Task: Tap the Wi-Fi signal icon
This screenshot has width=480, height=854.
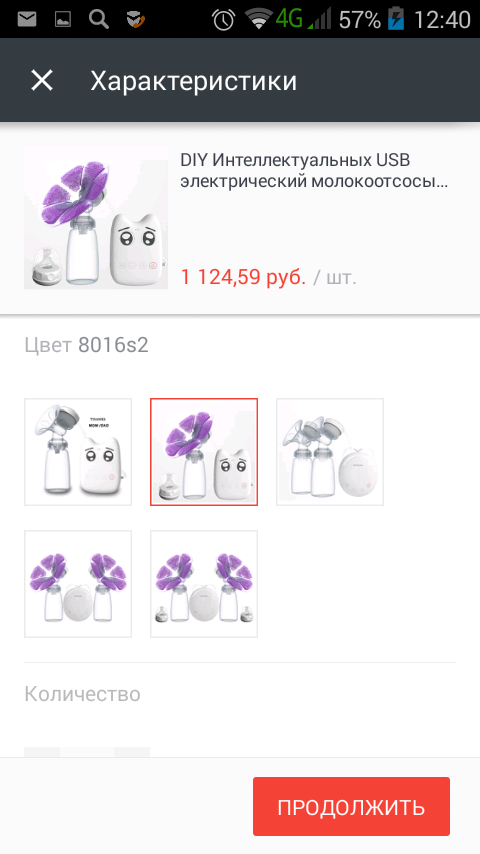Action: pyautogui.click(x=259, y=19)
